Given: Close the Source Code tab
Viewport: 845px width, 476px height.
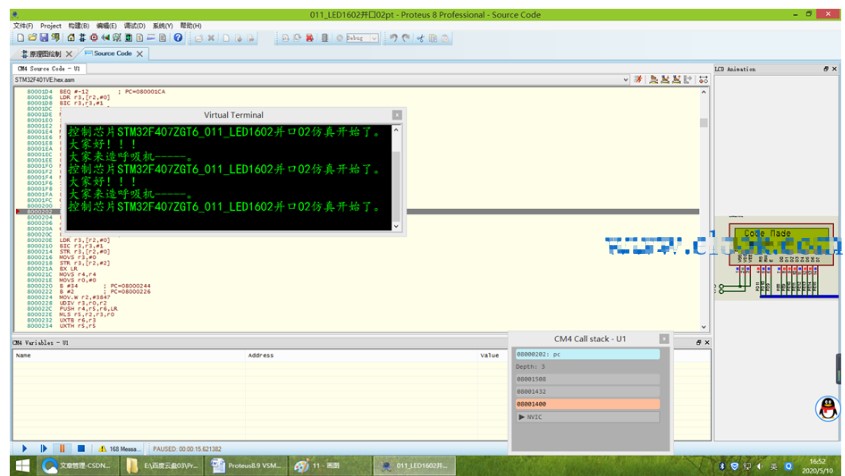Looking at the screenshot, I should (140, 54).
